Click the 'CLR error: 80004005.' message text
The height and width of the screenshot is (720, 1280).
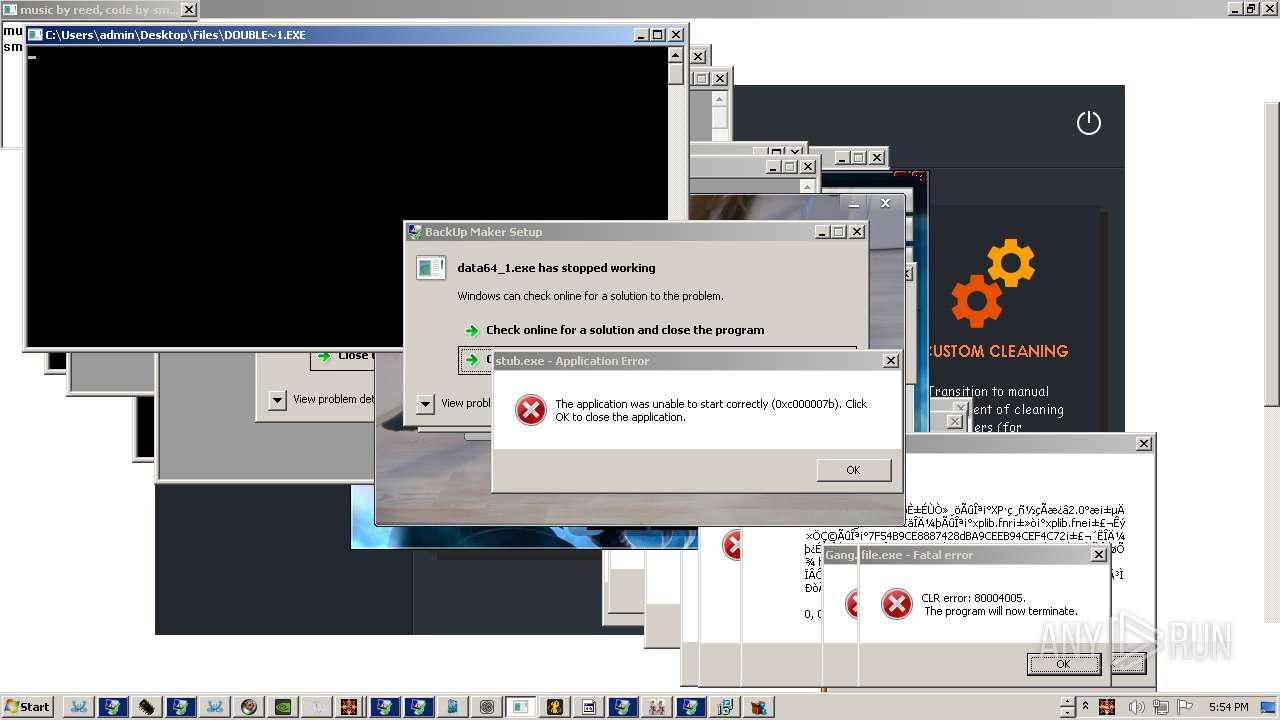pos(973,598)
